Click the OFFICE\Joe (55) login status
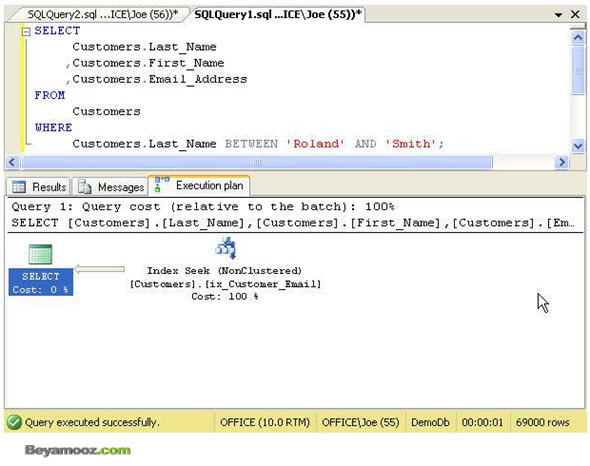Viewport: 590px width, 466px height. coord(360,422)
